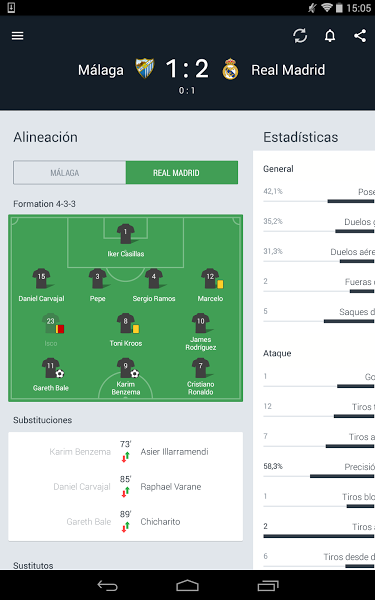Select Iker Casillas goalkeeper shirt icon

pos(126,234)
